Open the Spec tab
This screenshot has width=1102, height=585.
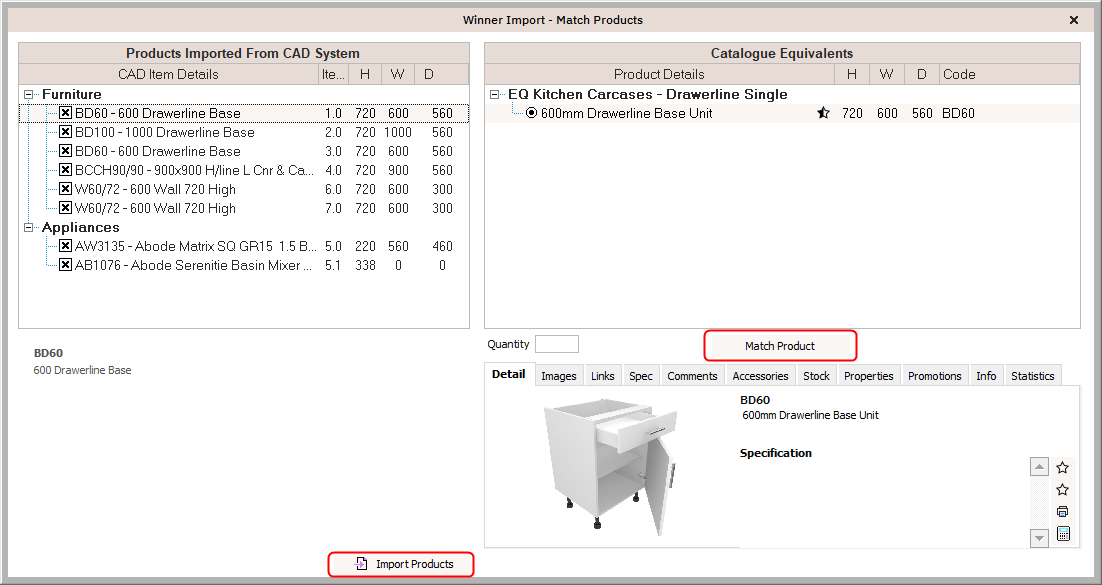point(641,376)
